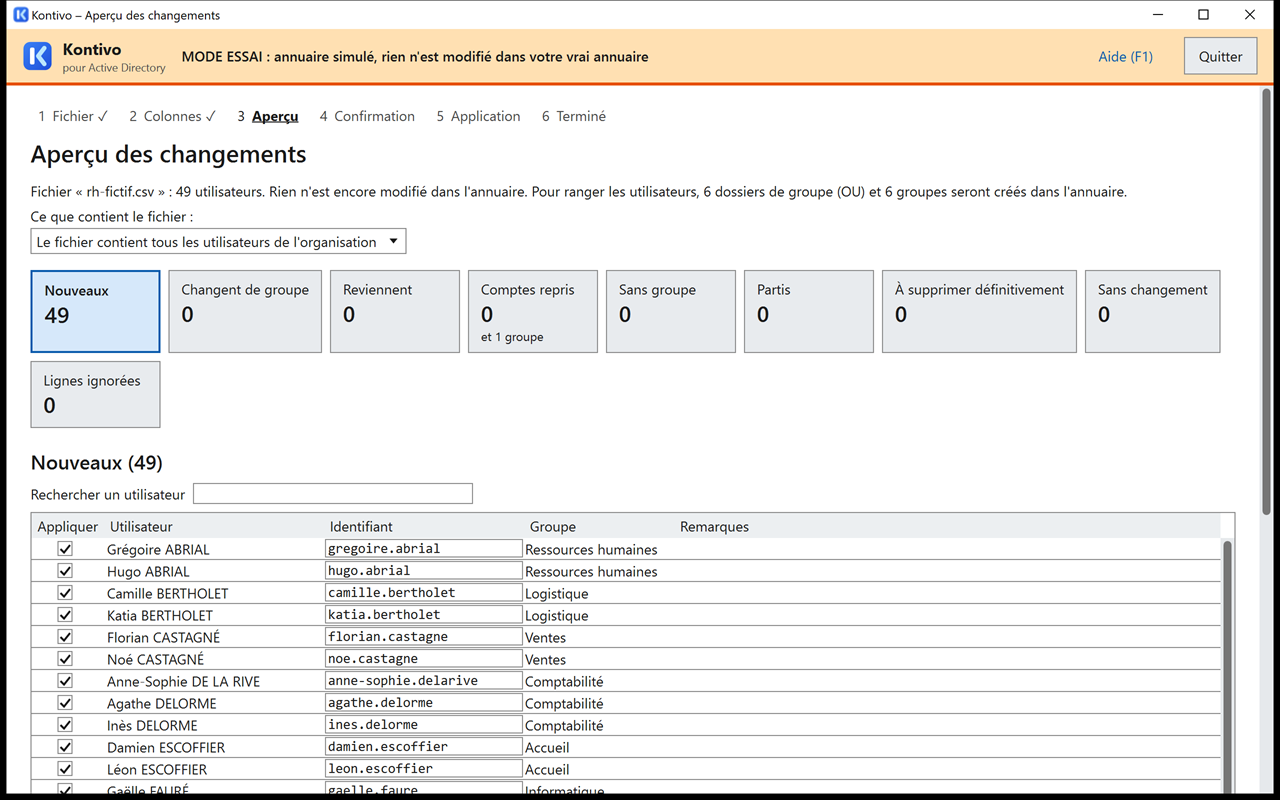1280x800 pixels.
Task: Uncheck the checkbox for Grégoire ABRIAL
Action: (65, 549)
